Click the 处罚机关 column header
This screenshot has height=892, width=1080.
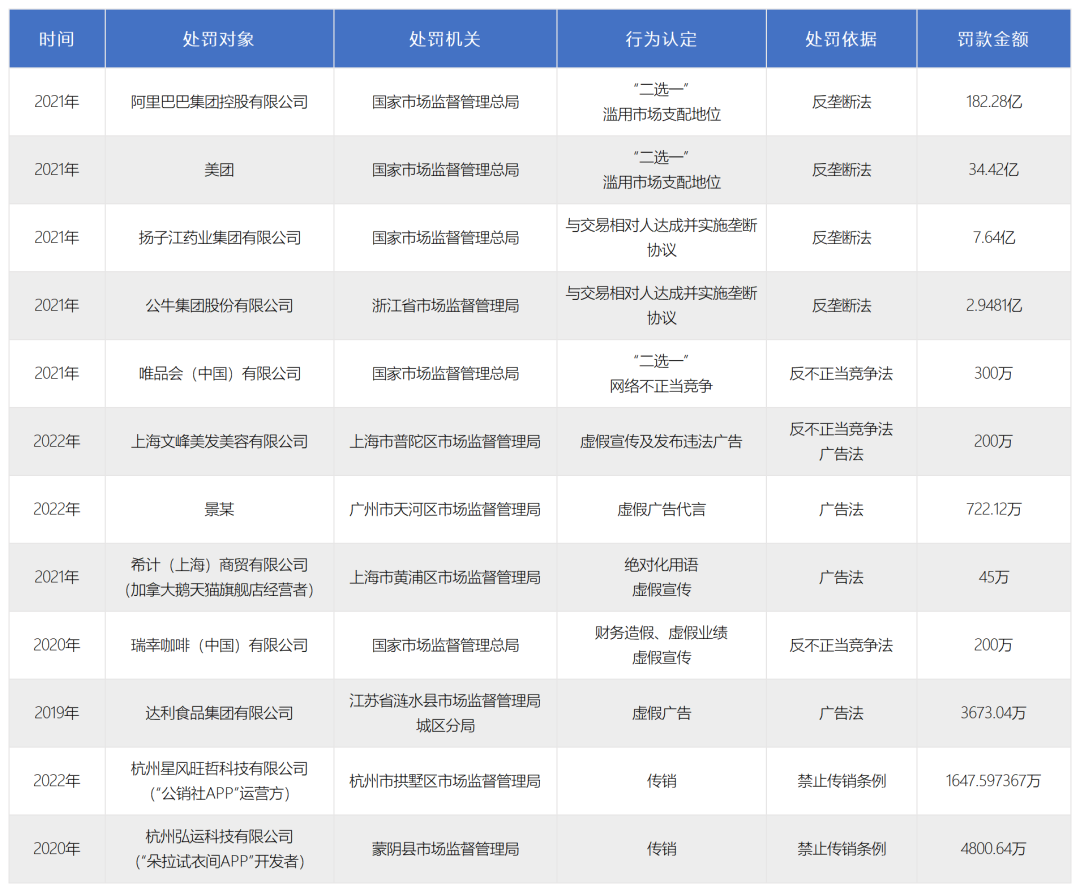click(x=445, y=39)
